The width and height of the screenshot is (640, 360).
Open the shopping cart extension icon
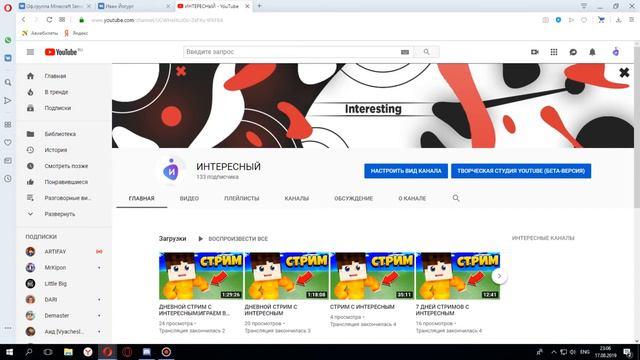pyautogui.click(x=601, y=20)
